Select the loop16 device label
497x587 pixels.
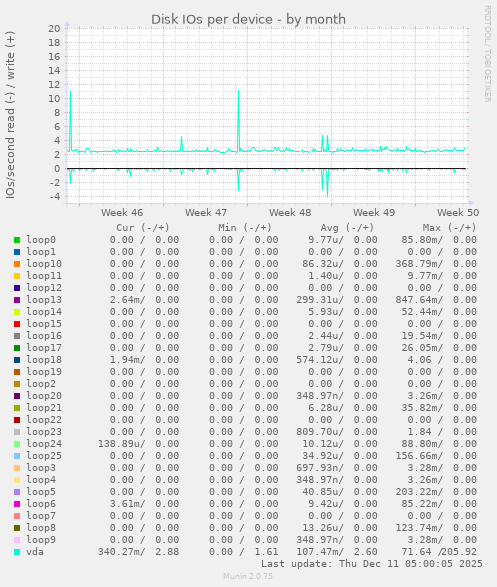44,336
